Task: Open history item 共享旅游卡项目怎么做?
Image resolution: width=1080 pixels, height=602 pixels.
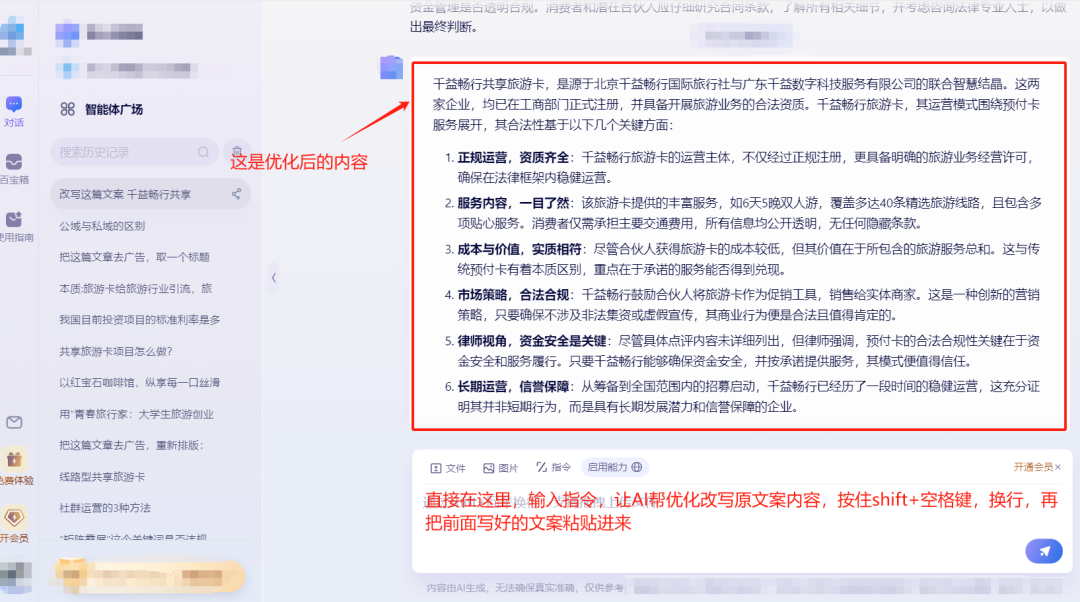Action: coord(116,351)
